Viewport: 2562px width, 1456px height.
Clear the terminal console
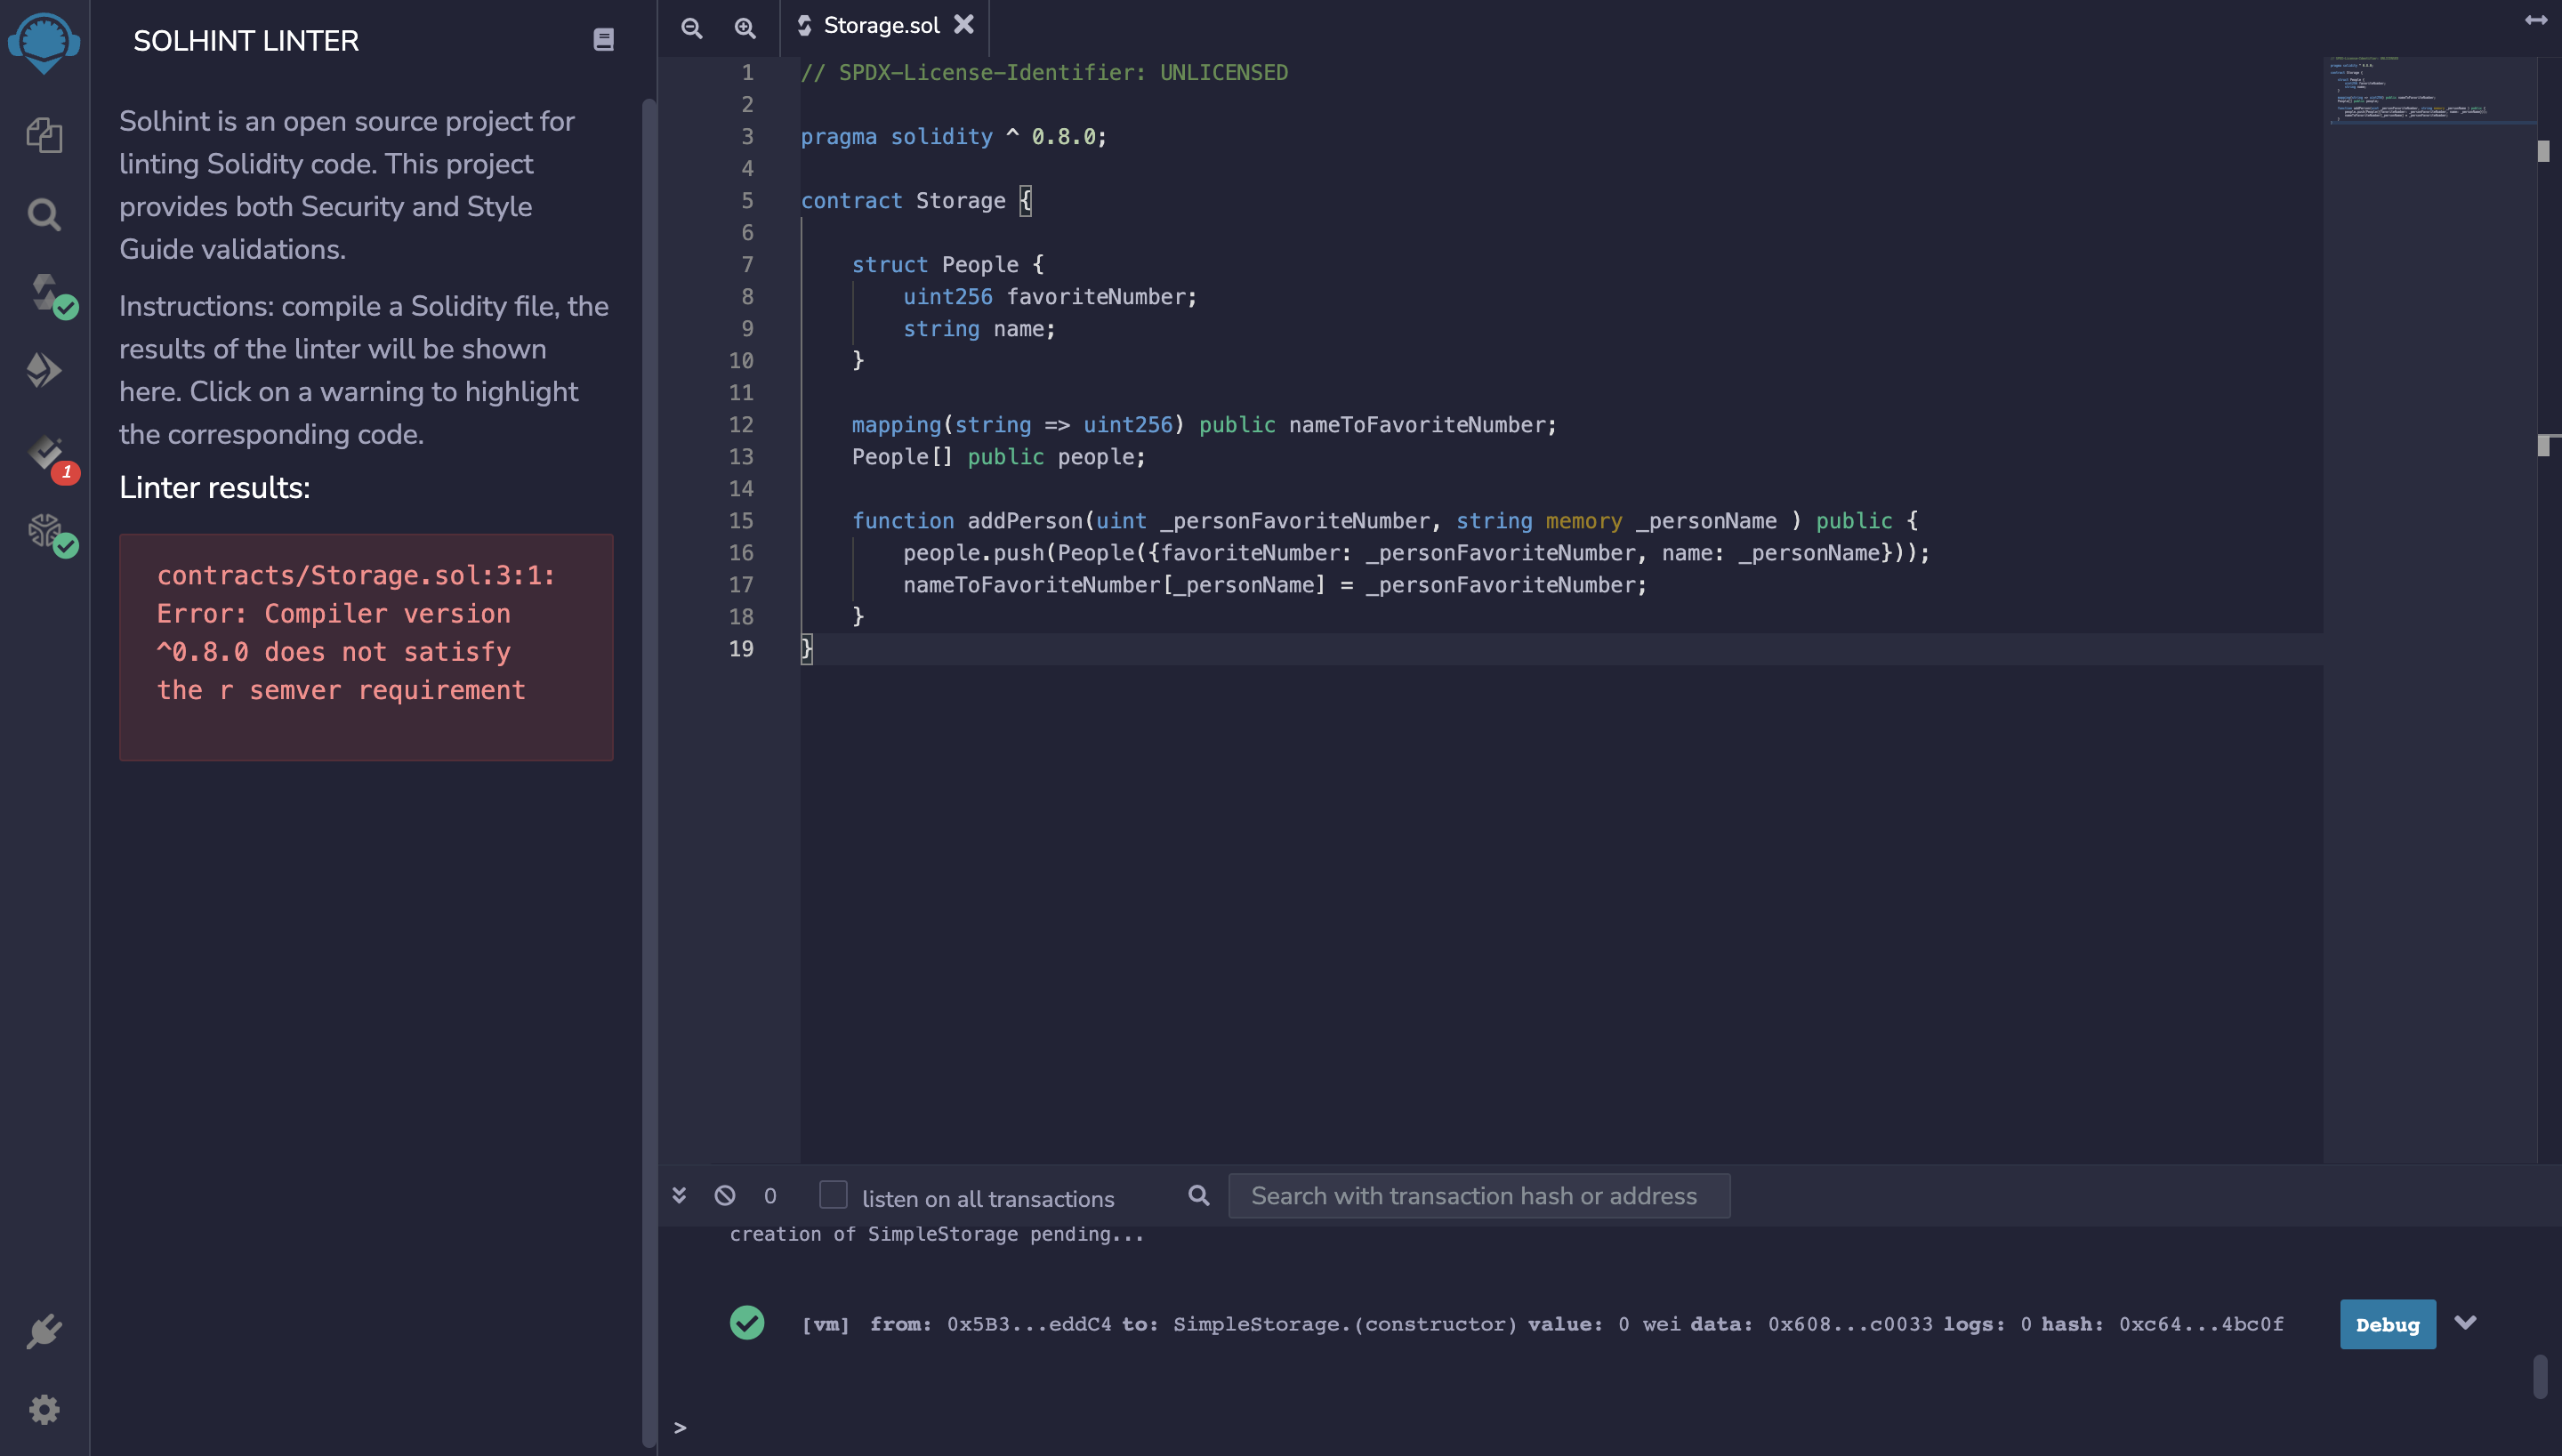pos(725,1195)
